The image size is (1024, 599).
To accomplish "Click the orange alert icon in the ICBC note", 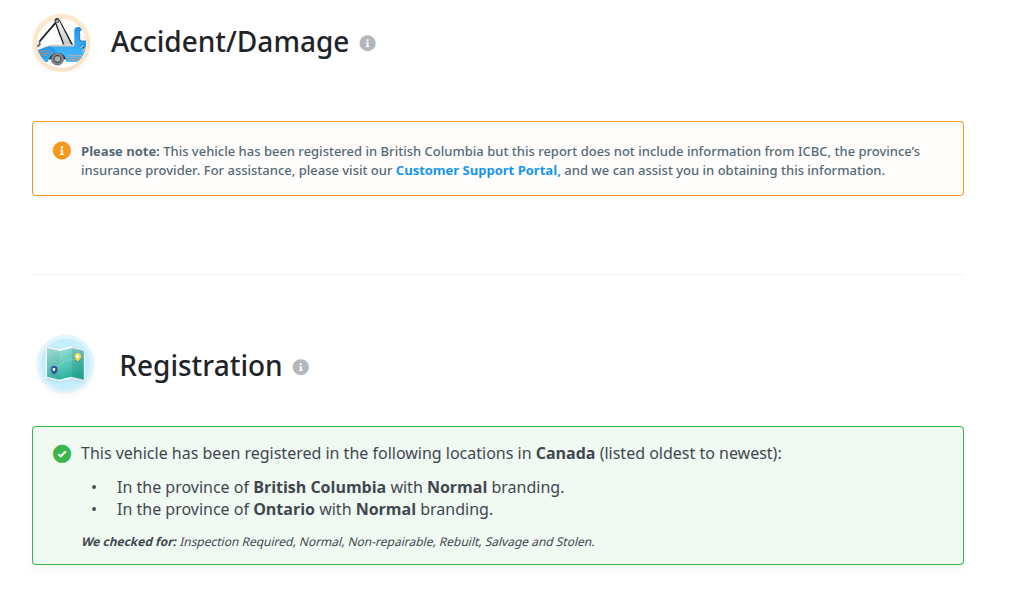I will (62, 151).
